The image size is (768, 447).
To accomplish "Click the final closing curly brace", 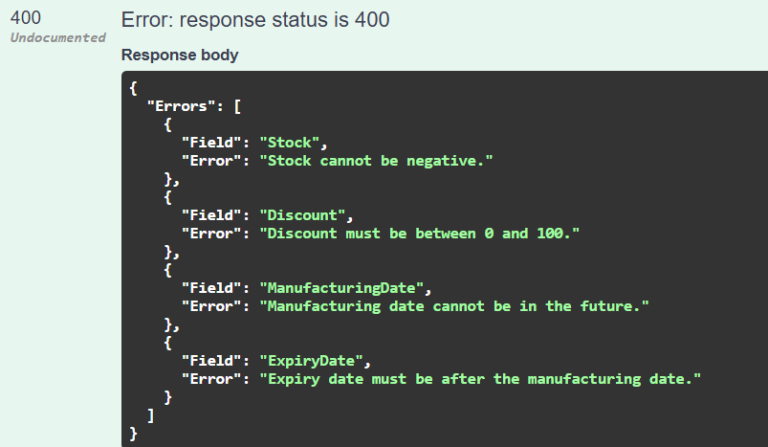I will tap(133, 434).
